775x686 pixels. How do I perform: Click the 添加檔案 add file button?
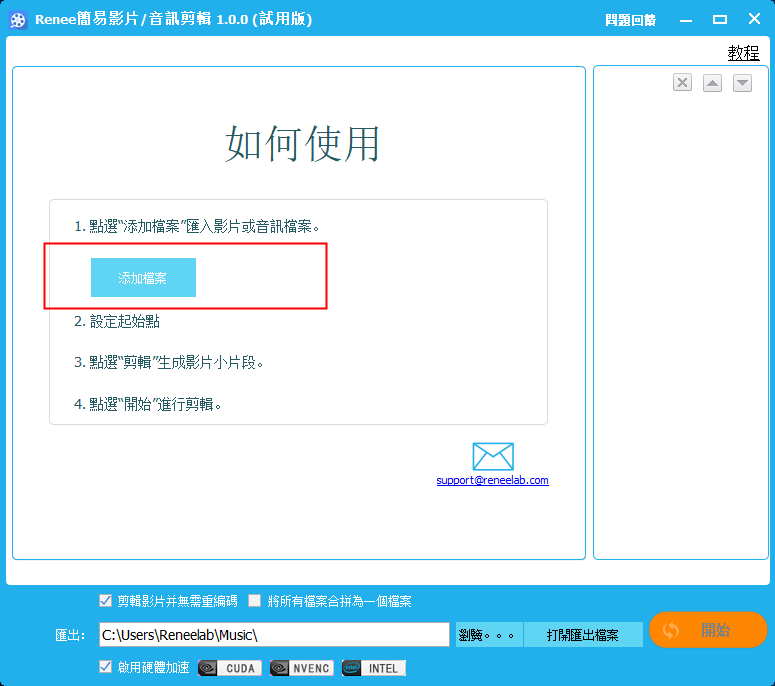pos(143,277)
